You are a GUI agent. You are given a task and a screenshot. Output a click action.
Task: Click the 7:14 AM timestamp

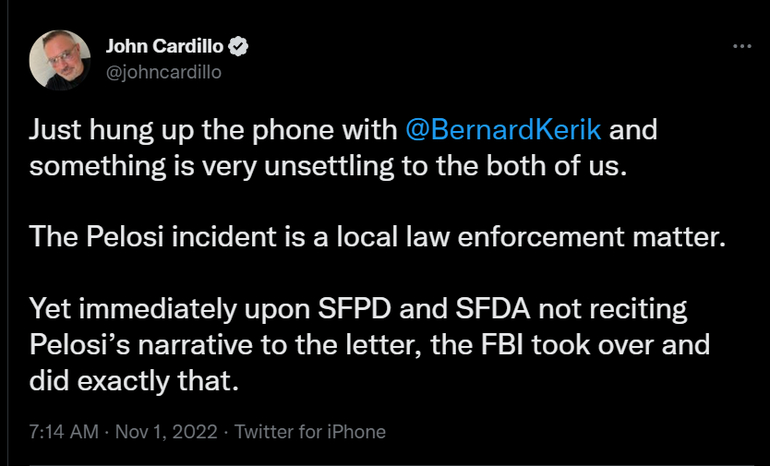[62, 432]
